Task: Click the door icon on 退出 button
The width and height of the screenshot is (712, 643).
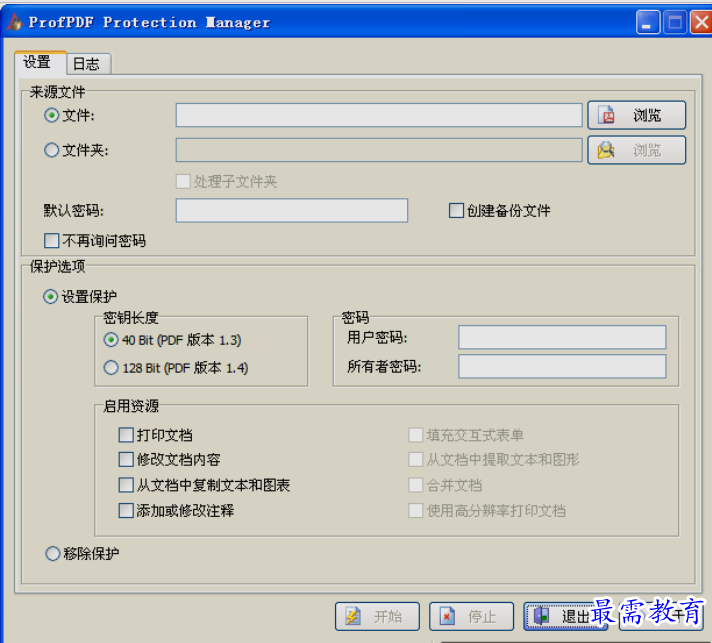Action: pyautogui.click(x=541, y=616)
